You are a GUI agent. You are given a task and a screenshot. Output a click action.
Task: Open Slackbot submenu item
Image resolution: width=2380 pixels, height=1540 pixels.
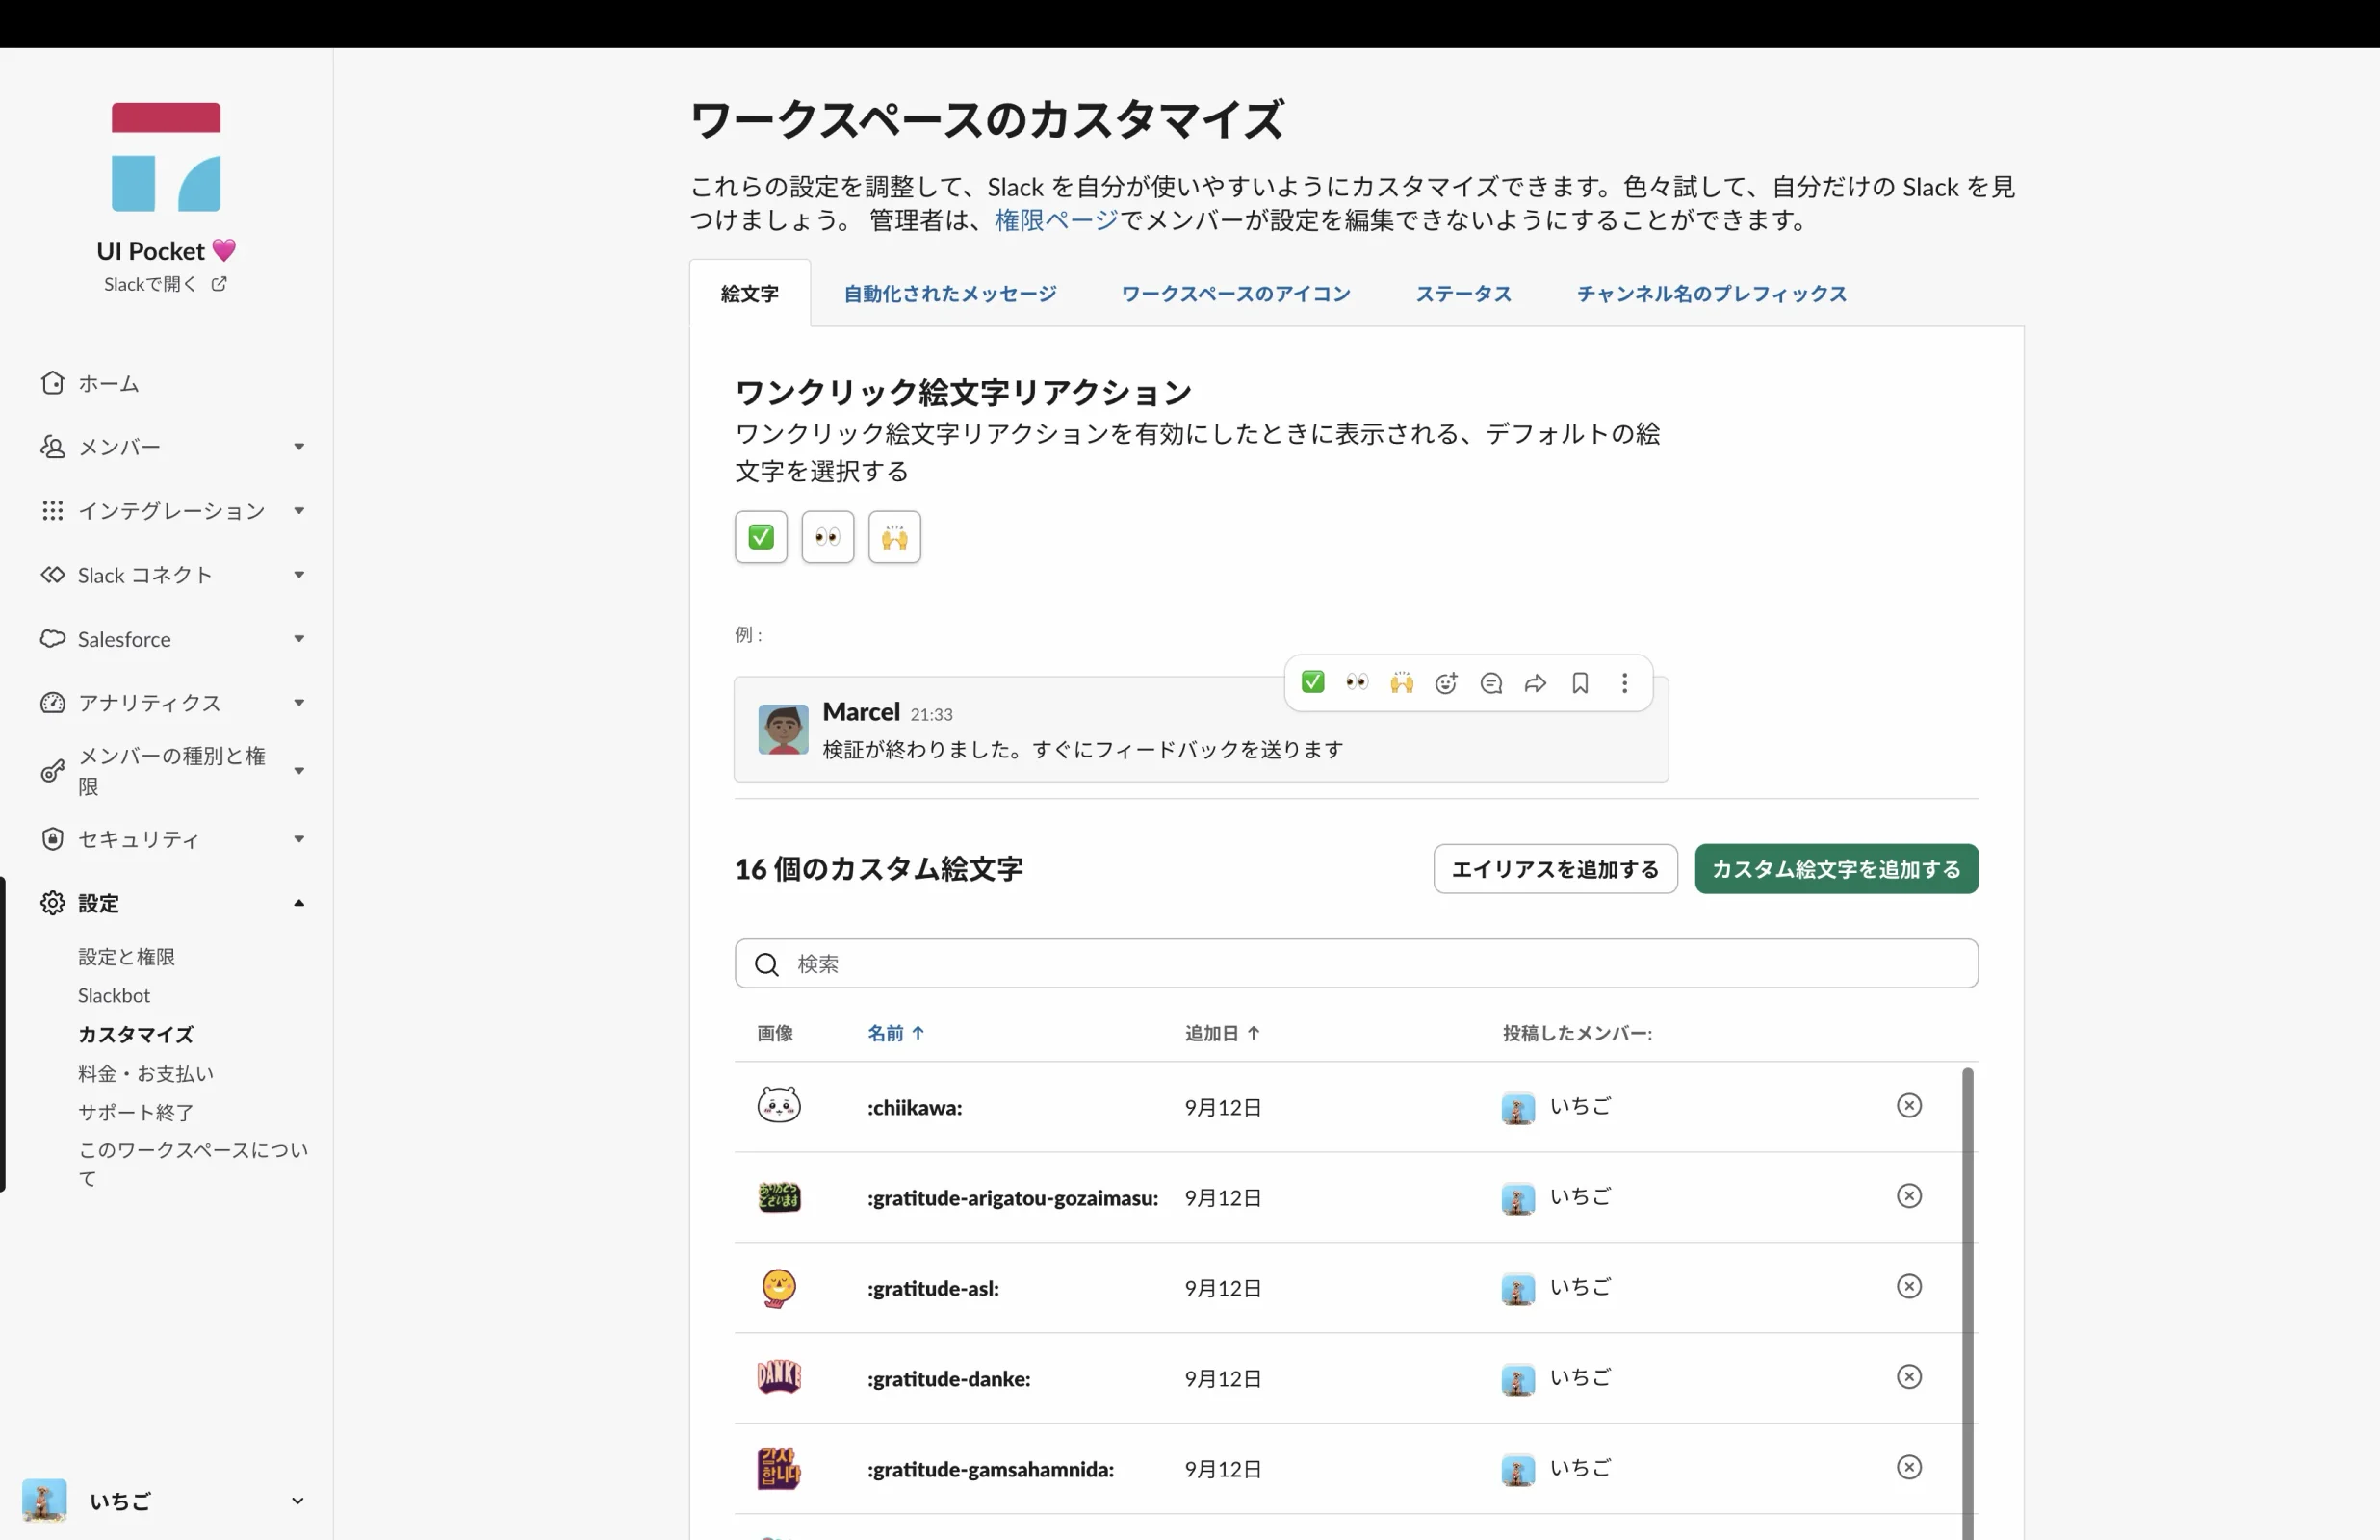114,996
